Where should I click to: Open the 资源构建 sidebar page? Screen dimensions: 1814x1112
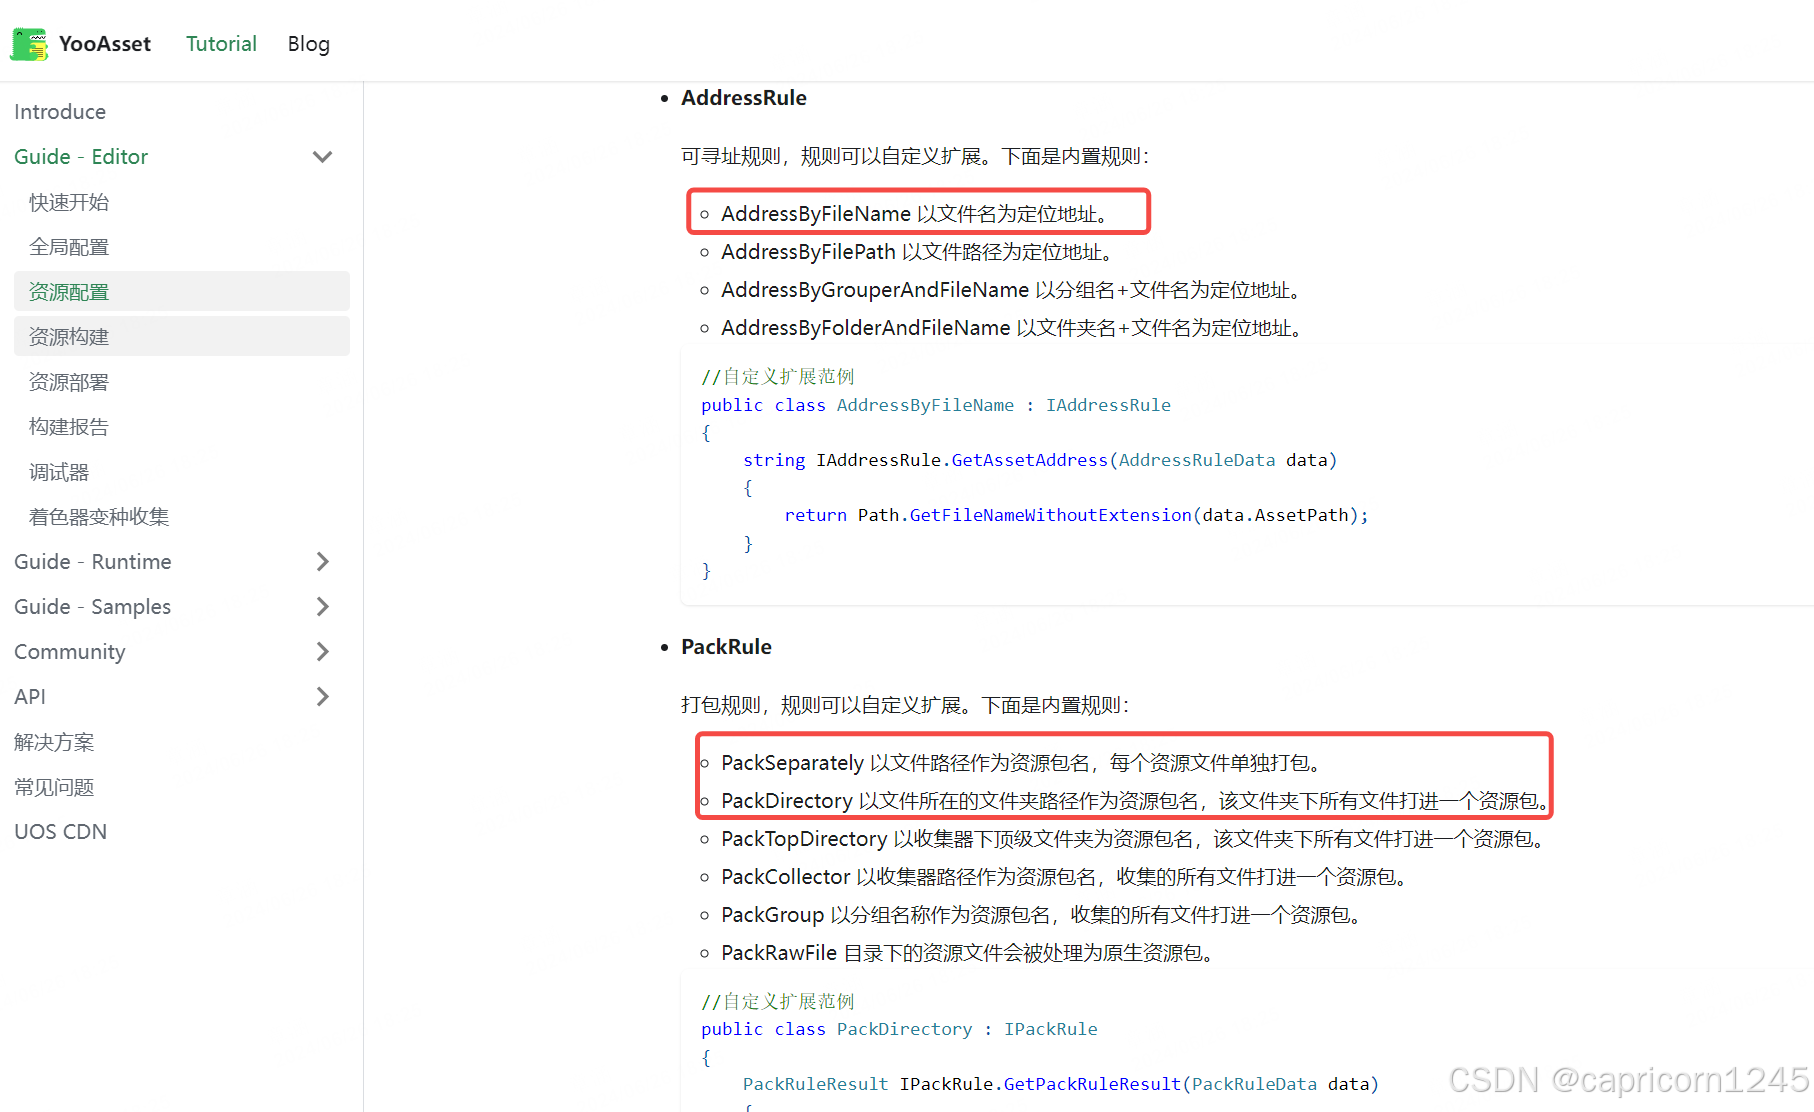182,337
